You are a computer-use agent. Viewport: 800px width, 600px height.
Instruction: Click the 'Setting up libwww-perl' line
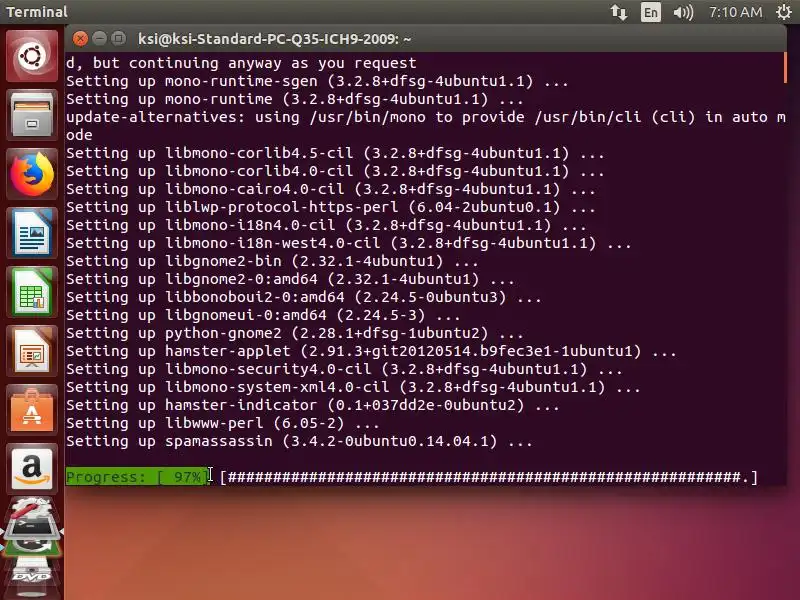point(222,423)
